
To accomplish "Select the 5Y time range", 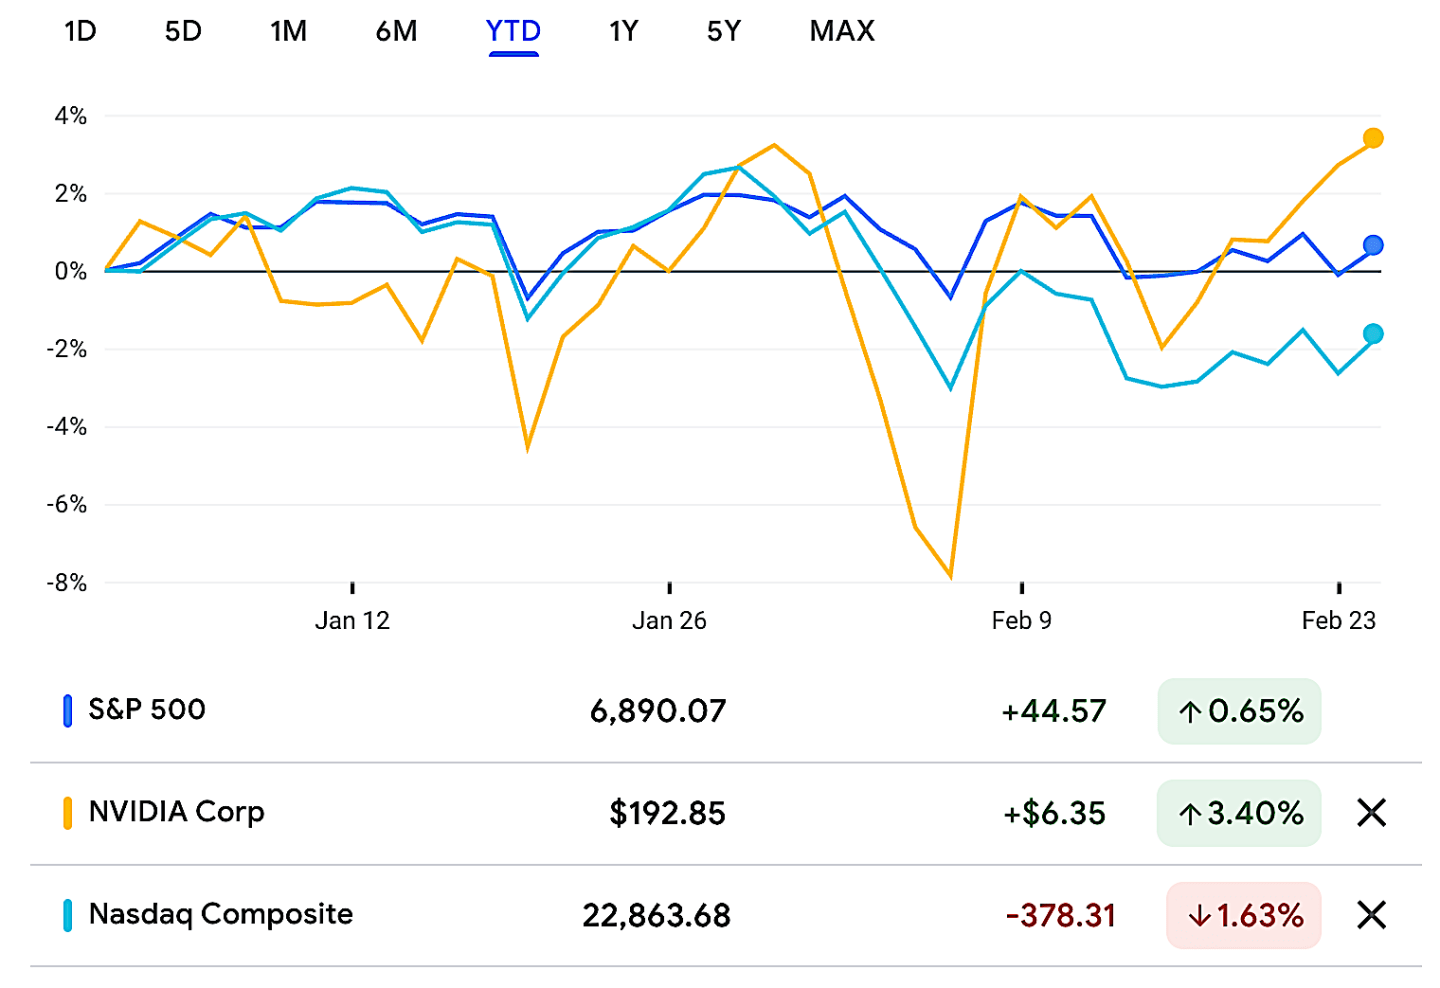I will [724, 32].
